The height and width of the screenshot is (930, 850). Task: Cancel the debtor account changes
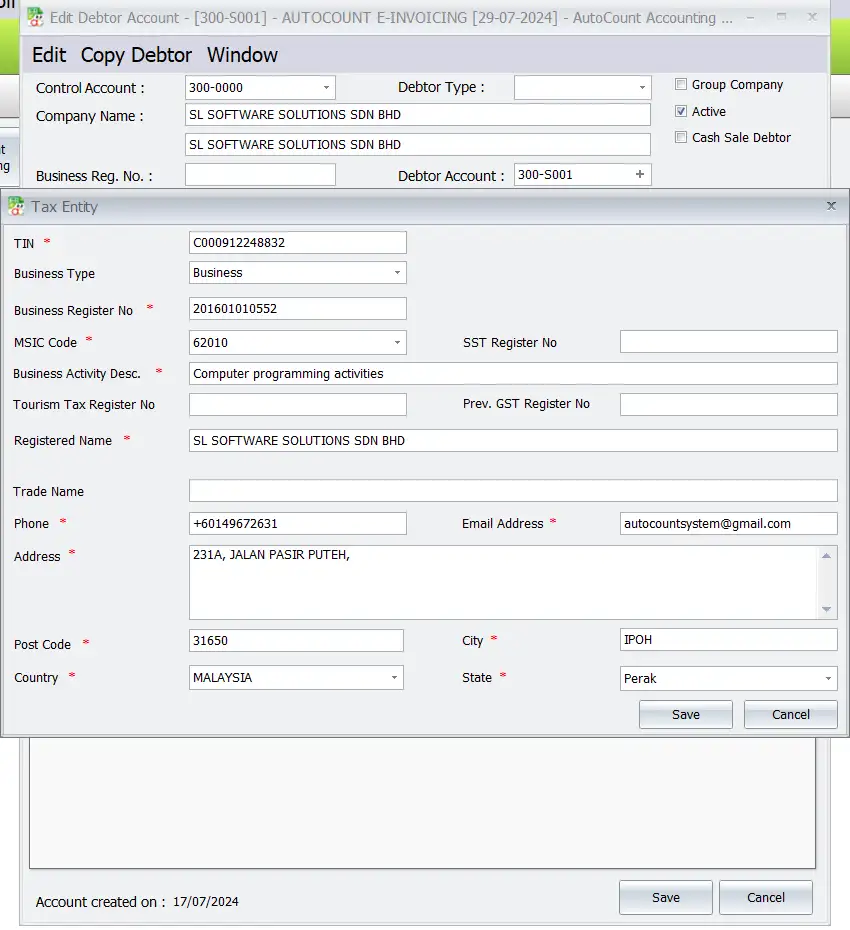[765, 897]
